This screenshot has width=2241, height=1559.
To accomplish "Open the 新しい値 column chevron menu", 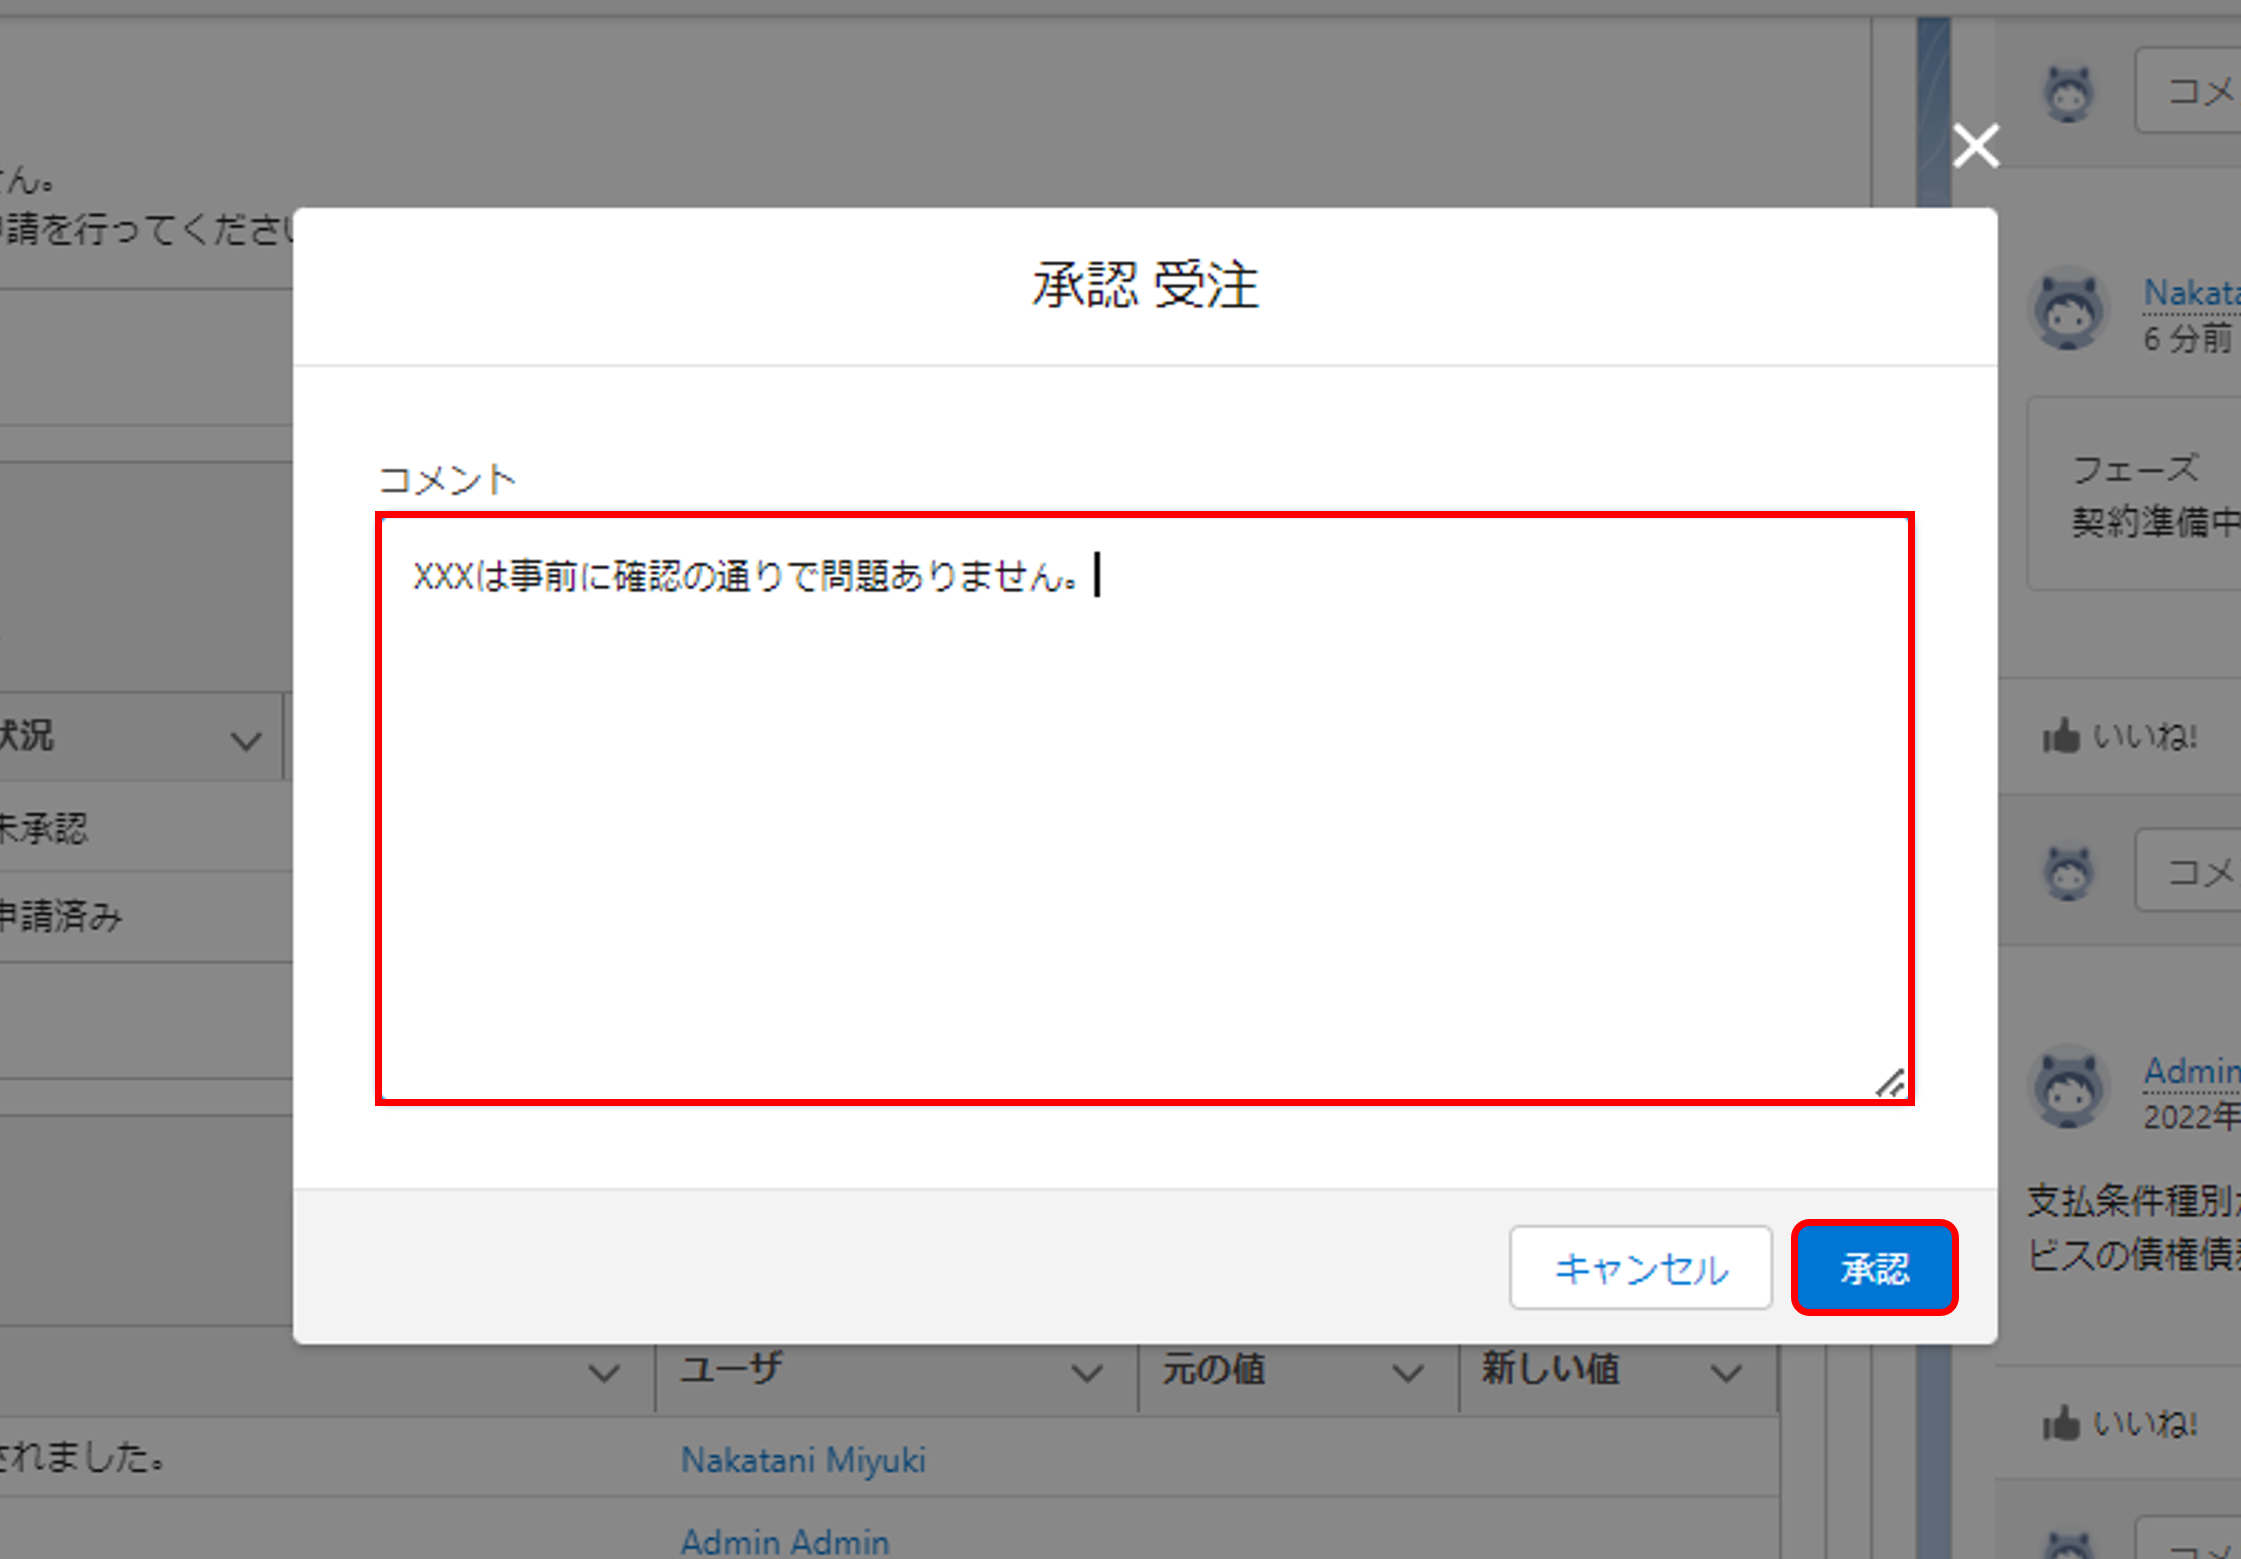I will tap(1725, 1373).
